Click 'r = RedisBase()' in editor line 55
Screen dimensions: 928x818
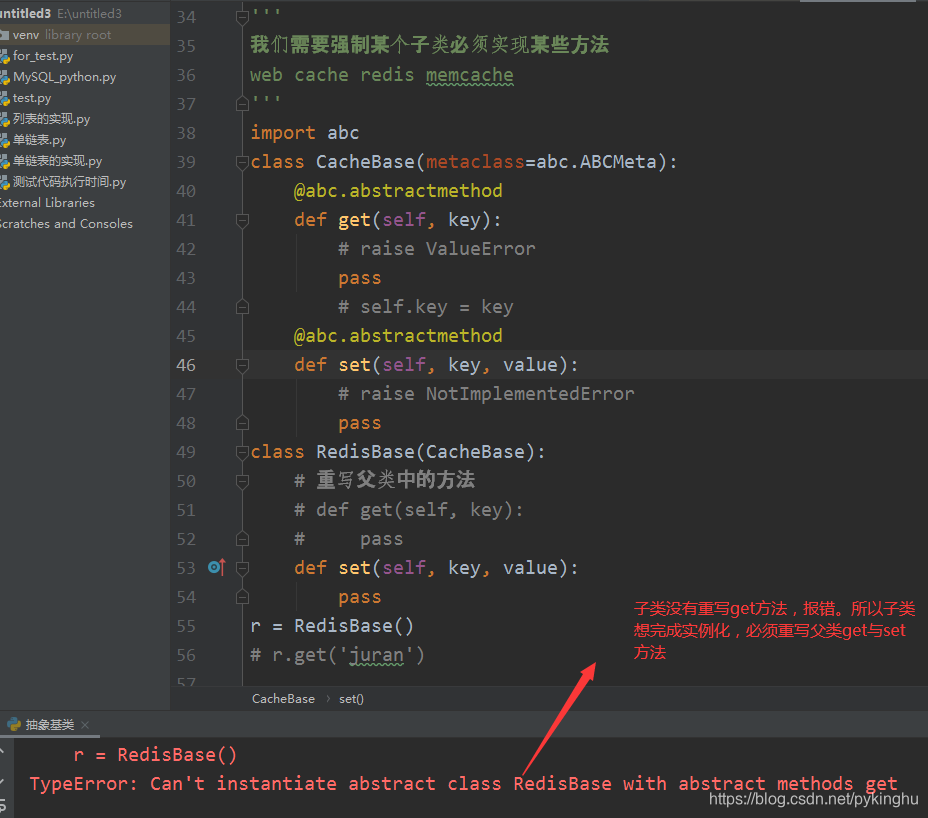coord(332,626)
